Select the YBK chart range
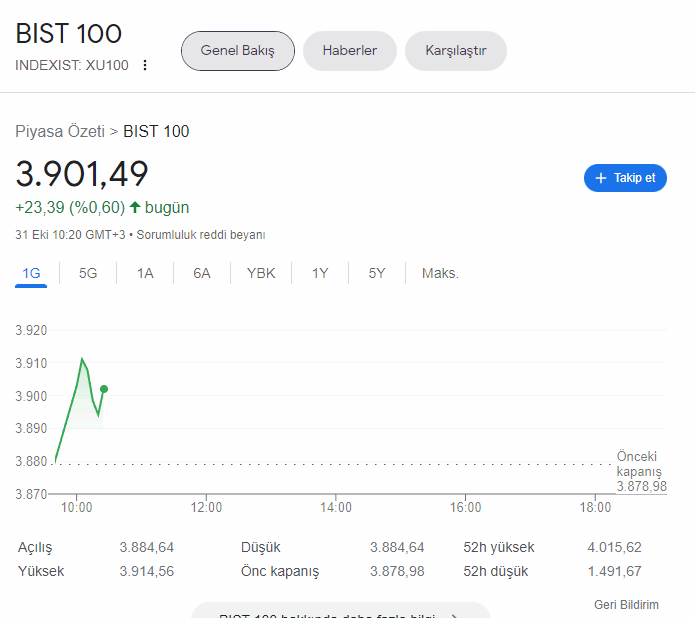 click(x=261, y=273)
